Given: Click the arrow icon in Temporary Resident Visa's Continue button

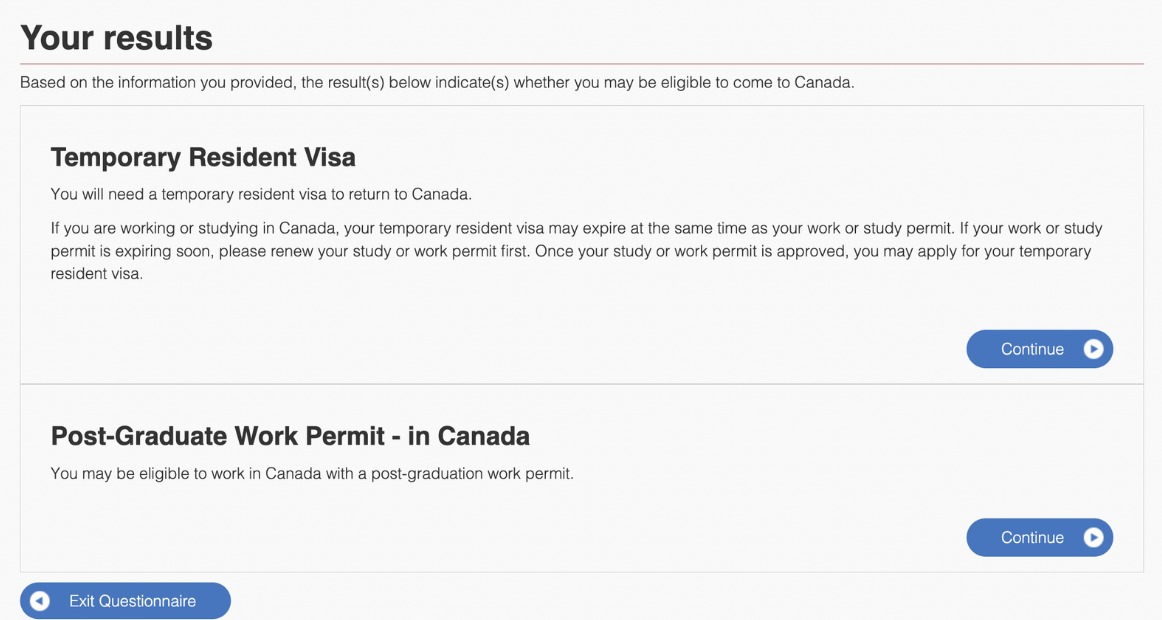Looking at the screenshot, I should pyautogui.click(x=1094, y=349).
